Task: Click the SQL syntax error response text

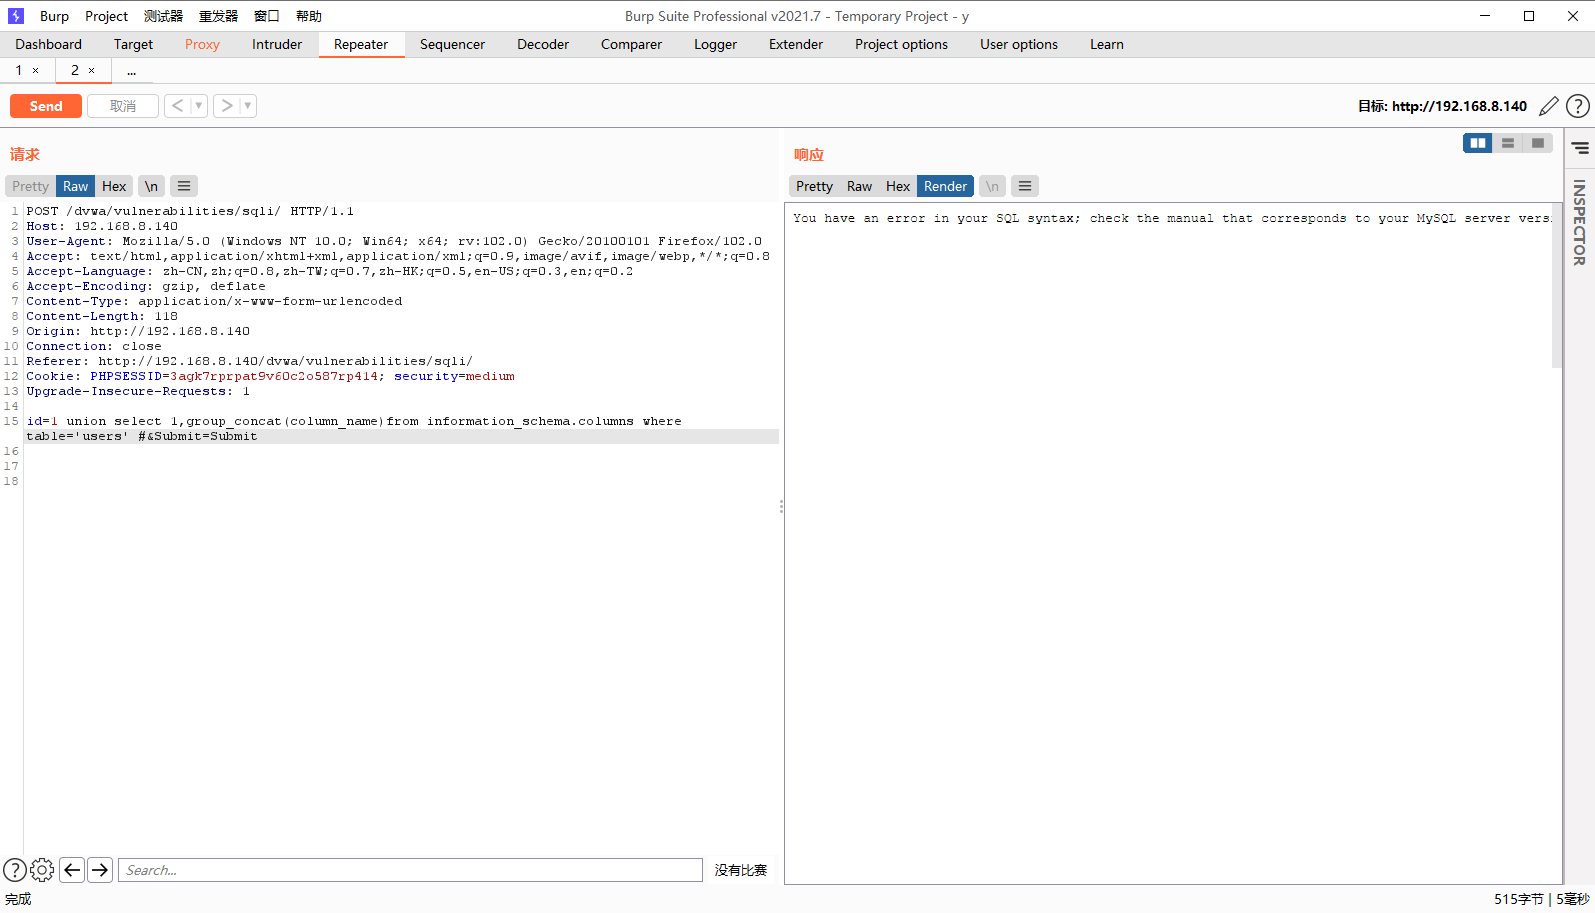Action: 1172,218
